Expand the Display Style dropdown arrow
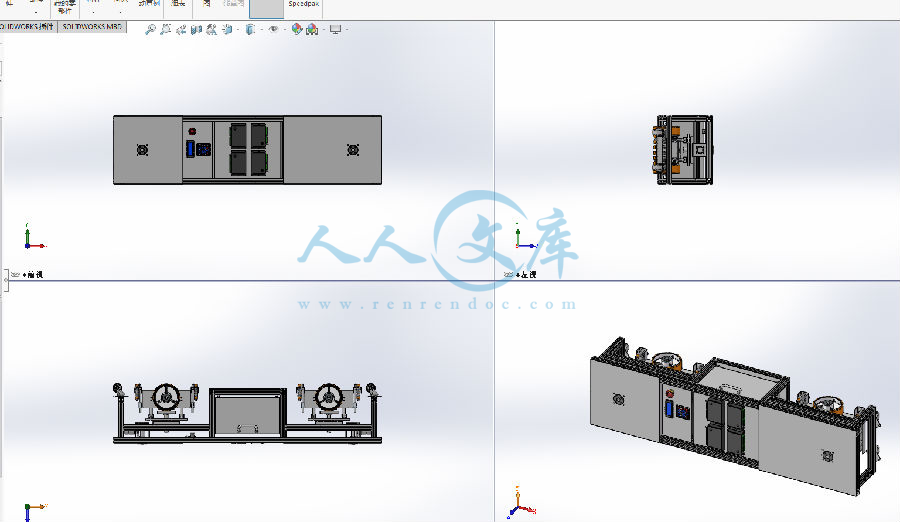This screenshot has height=522, width=900. [261, 30]
